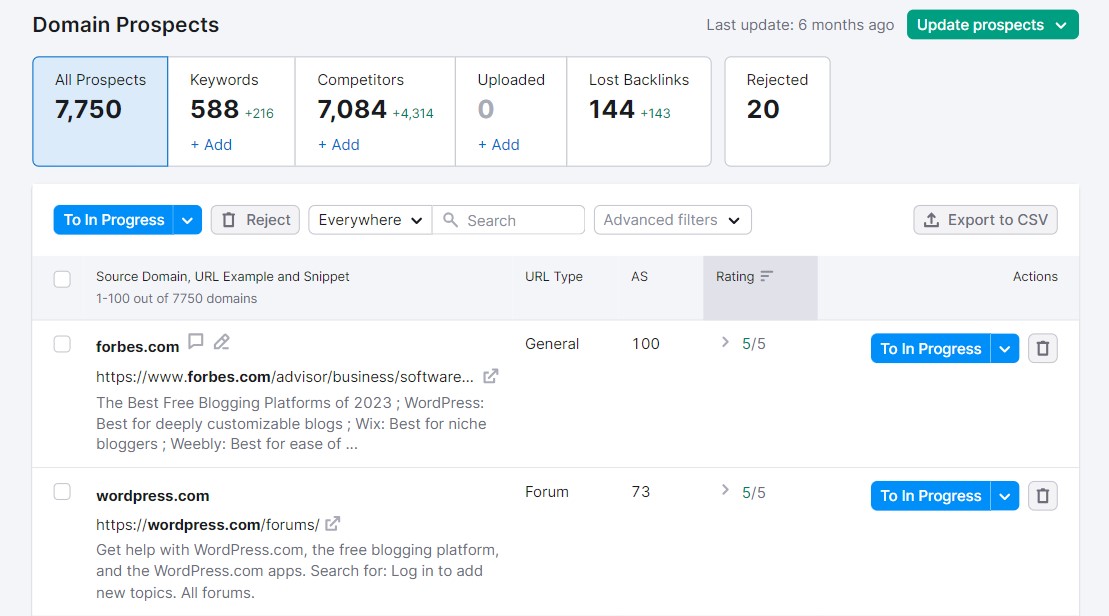Open wordpress.com To In Progress dropdown arrow

point(1004,496)
